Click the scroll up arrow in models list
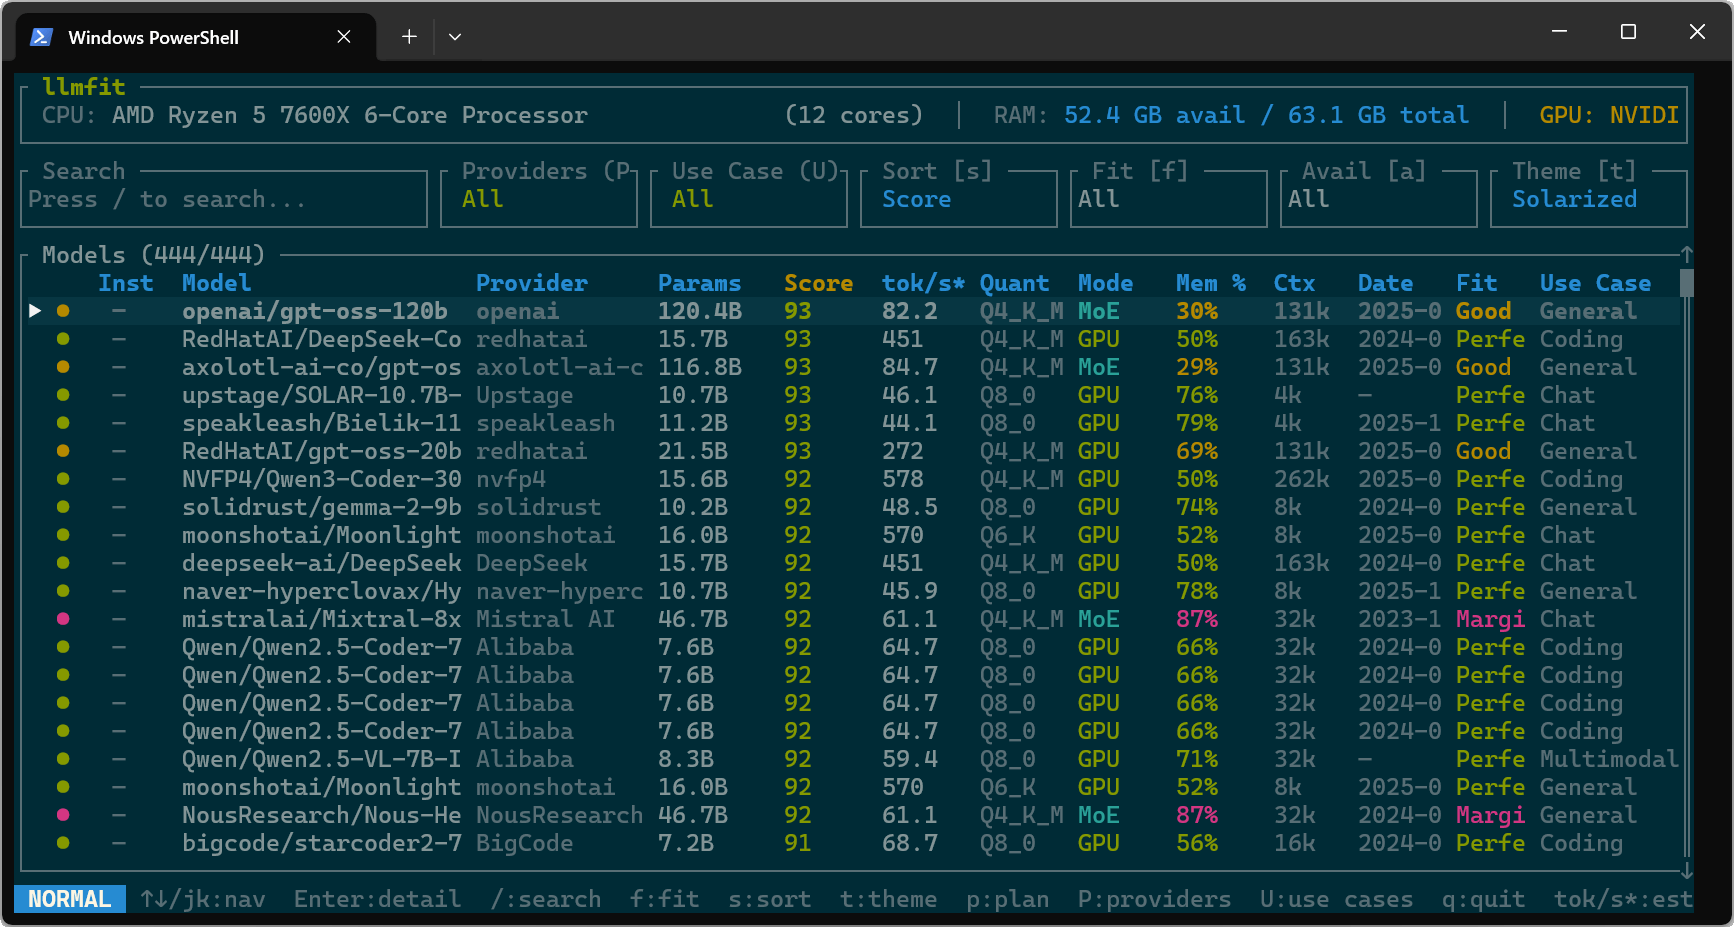This screenshot has height=927, width=1734. pos(1686,255)
